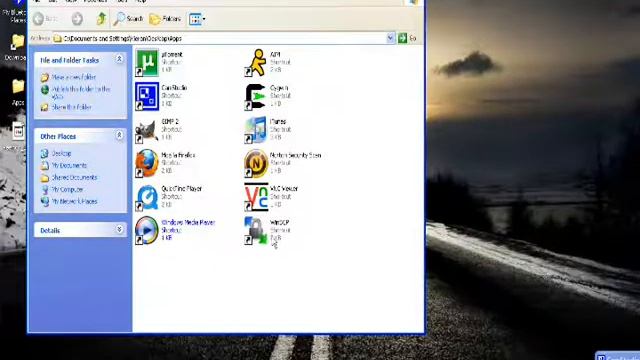Select the CamStudio shortcut icon
The height and width of the screenshot is (360, 640).
tap(147, 96)
